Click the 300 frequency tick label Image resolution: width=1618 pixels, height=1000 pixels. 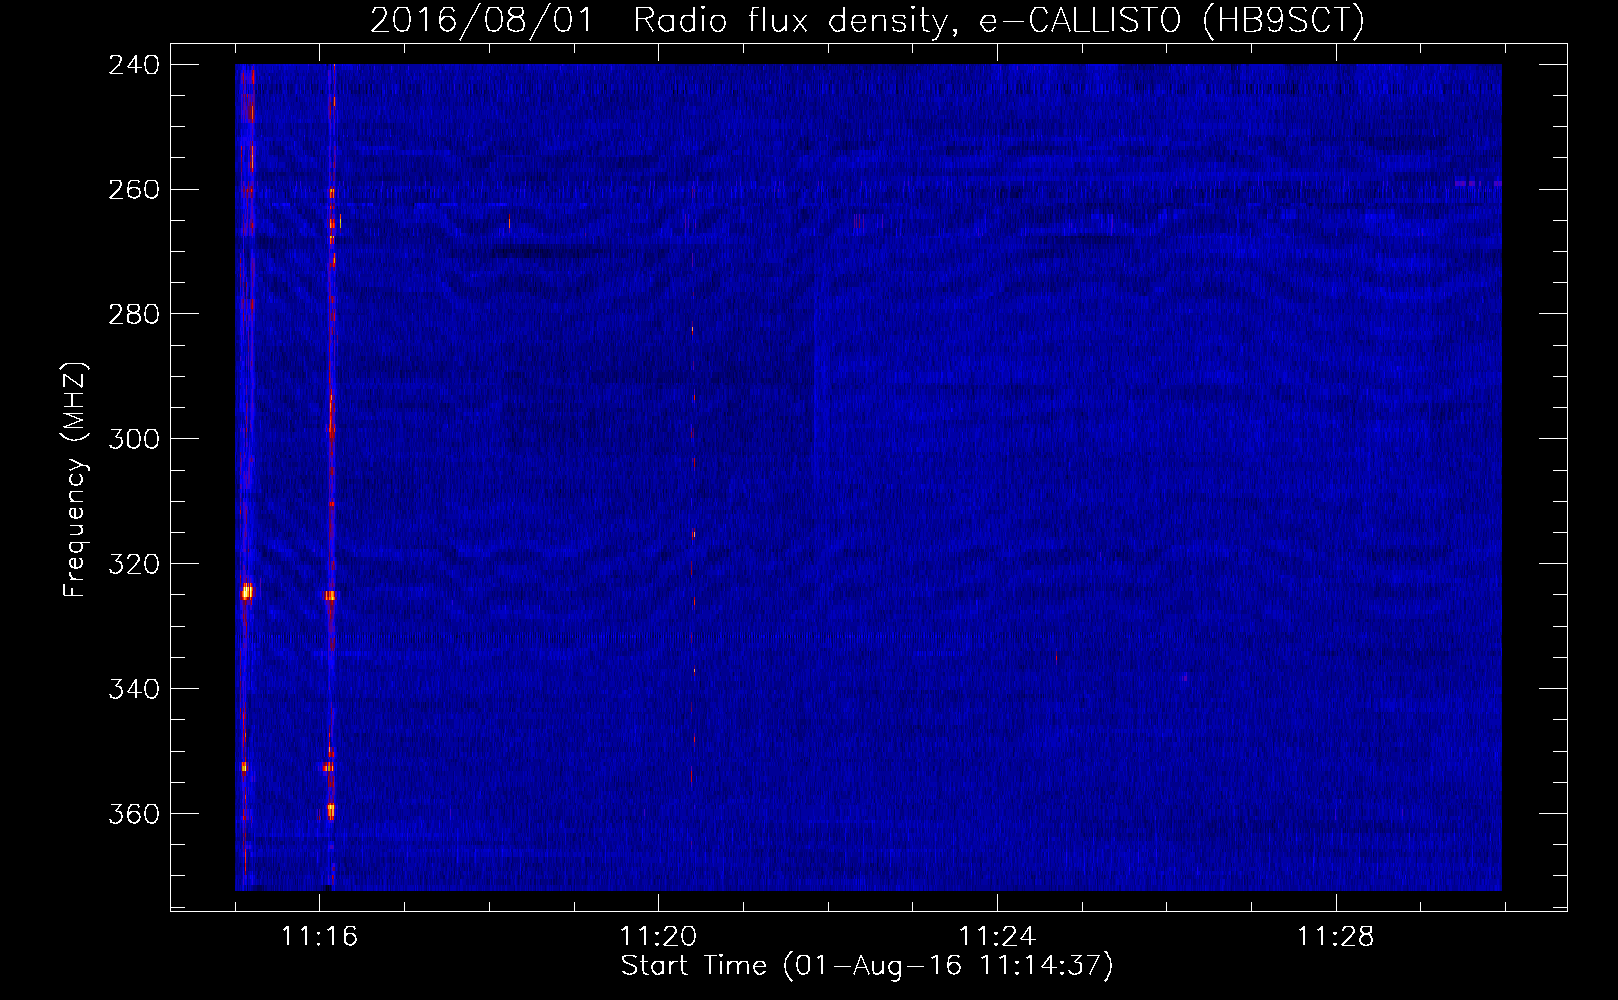point(134,440)
